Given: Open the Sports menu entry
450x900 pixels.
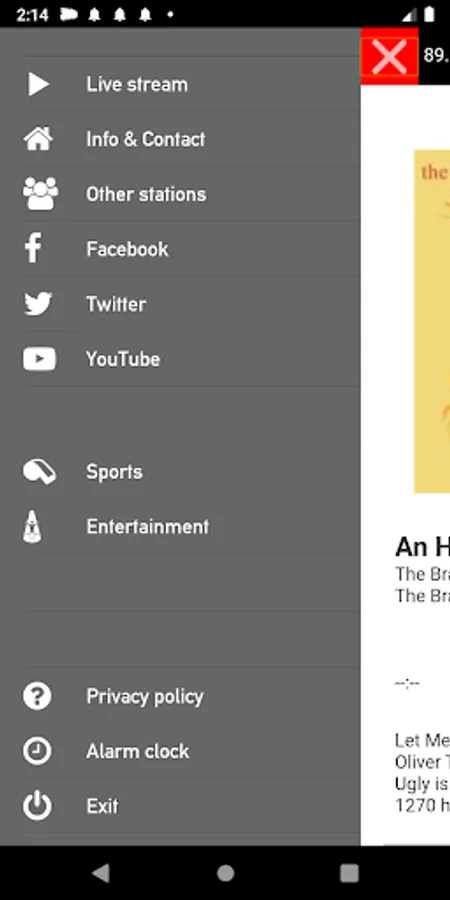Looking at the screenshot, I should [180, 472].
